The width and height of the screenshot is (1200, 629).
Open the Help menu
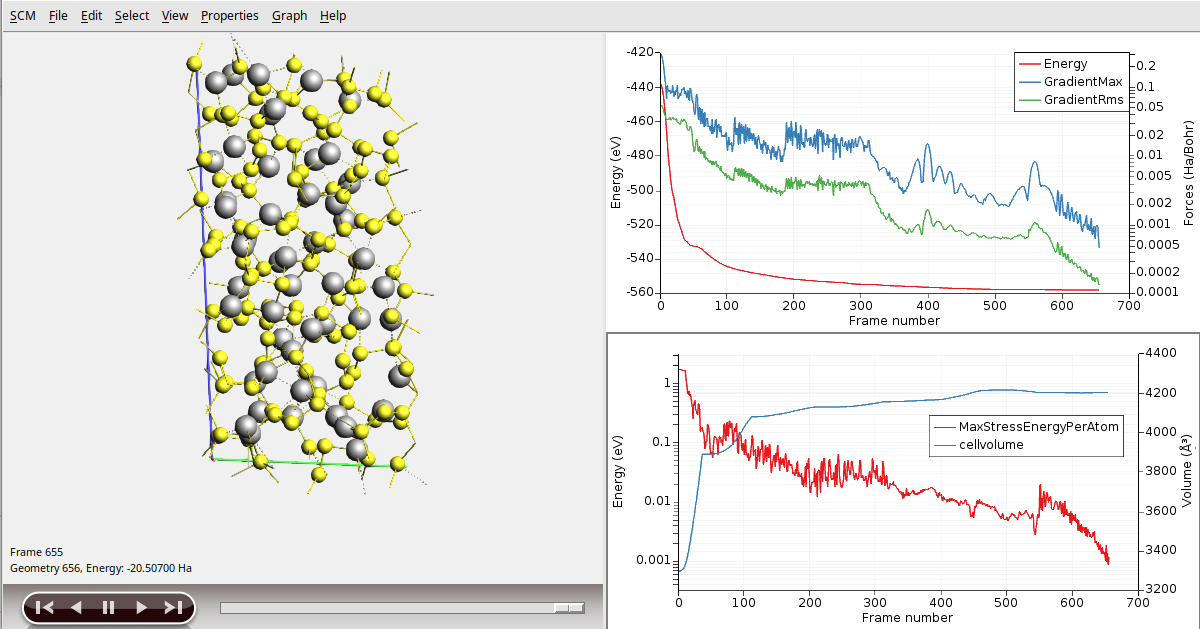333,16
